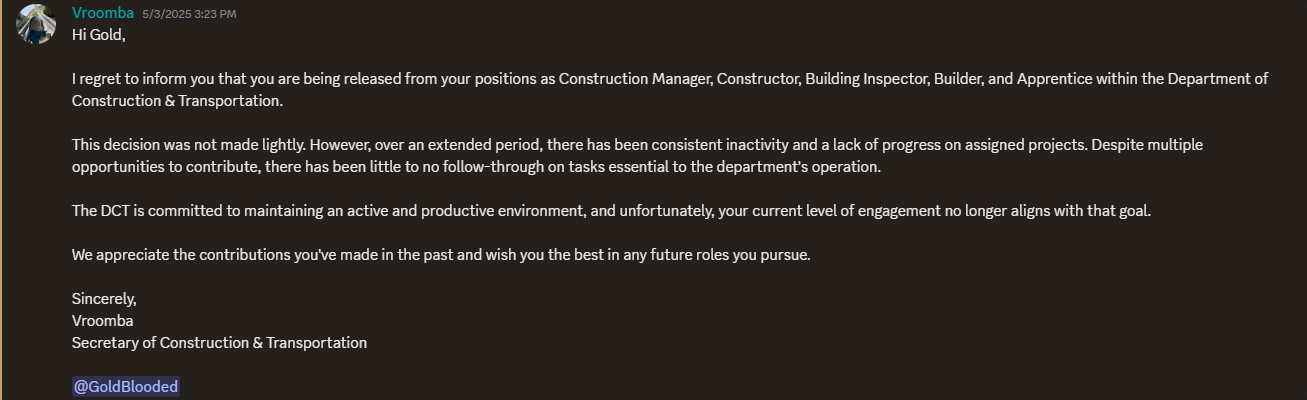Click 'Construction & Transportation.' ending the first paragraph
Viewport: 1307px width, 400px height.
(x=177, y=101)
